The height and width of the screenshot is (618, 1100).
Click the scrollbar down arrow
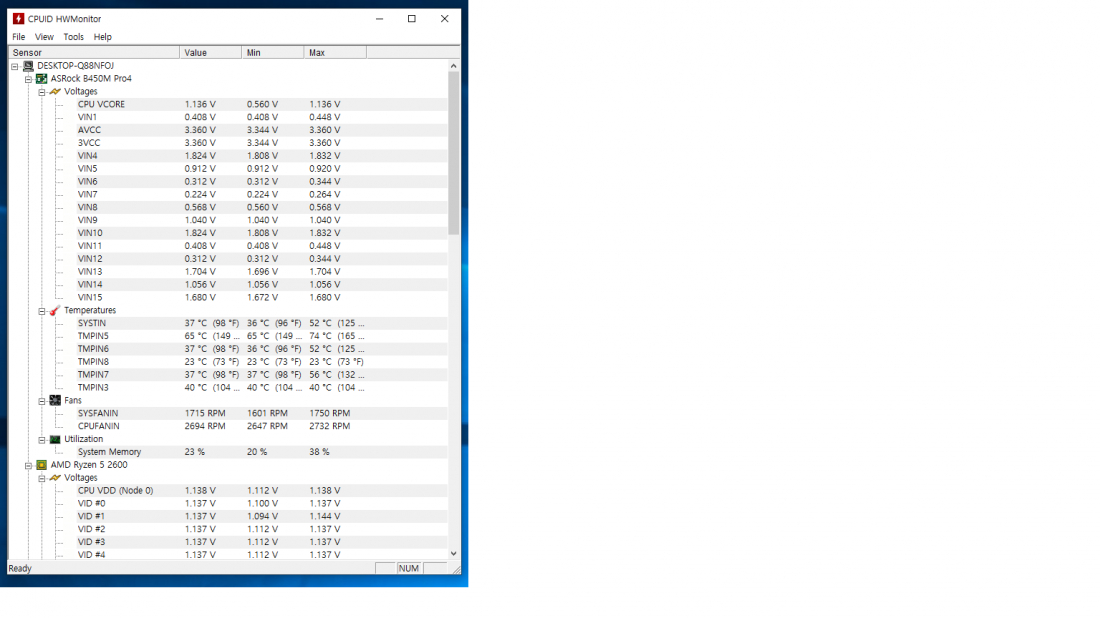click(x=454, y=553)
